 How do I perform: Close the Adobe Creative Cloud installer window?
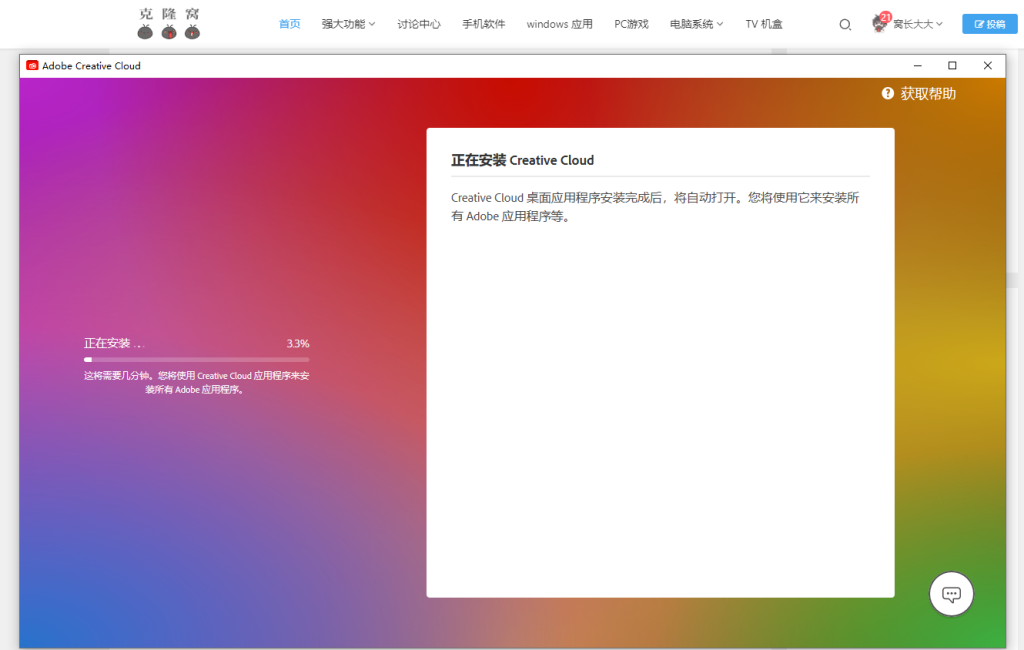click(987, 65)
